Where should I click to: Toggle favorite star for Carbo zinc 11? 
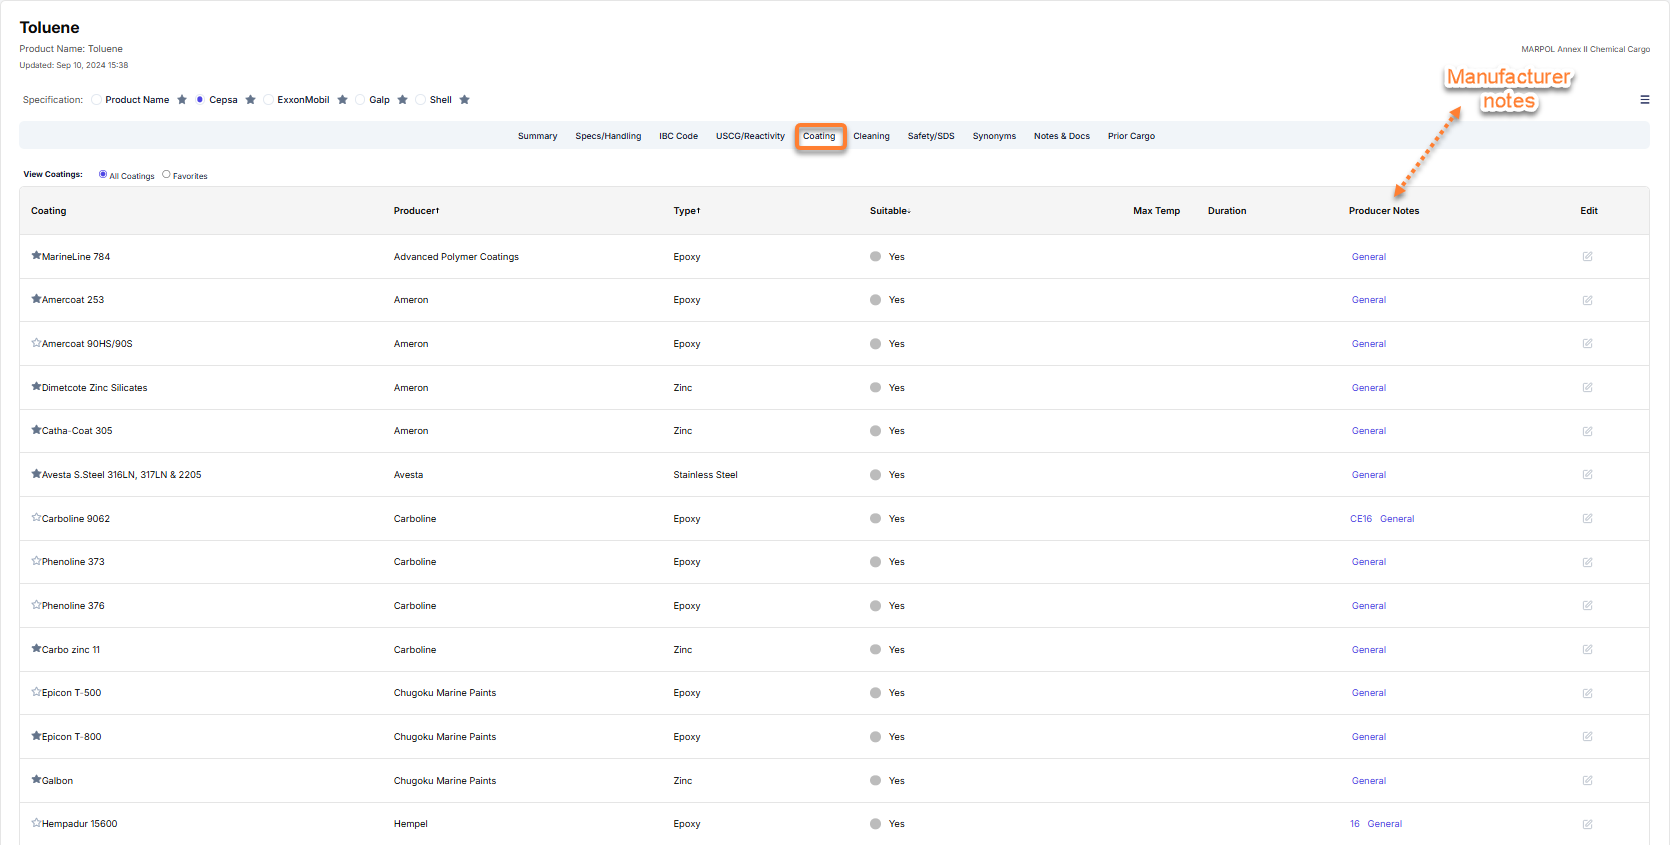(x=36, y=649)
